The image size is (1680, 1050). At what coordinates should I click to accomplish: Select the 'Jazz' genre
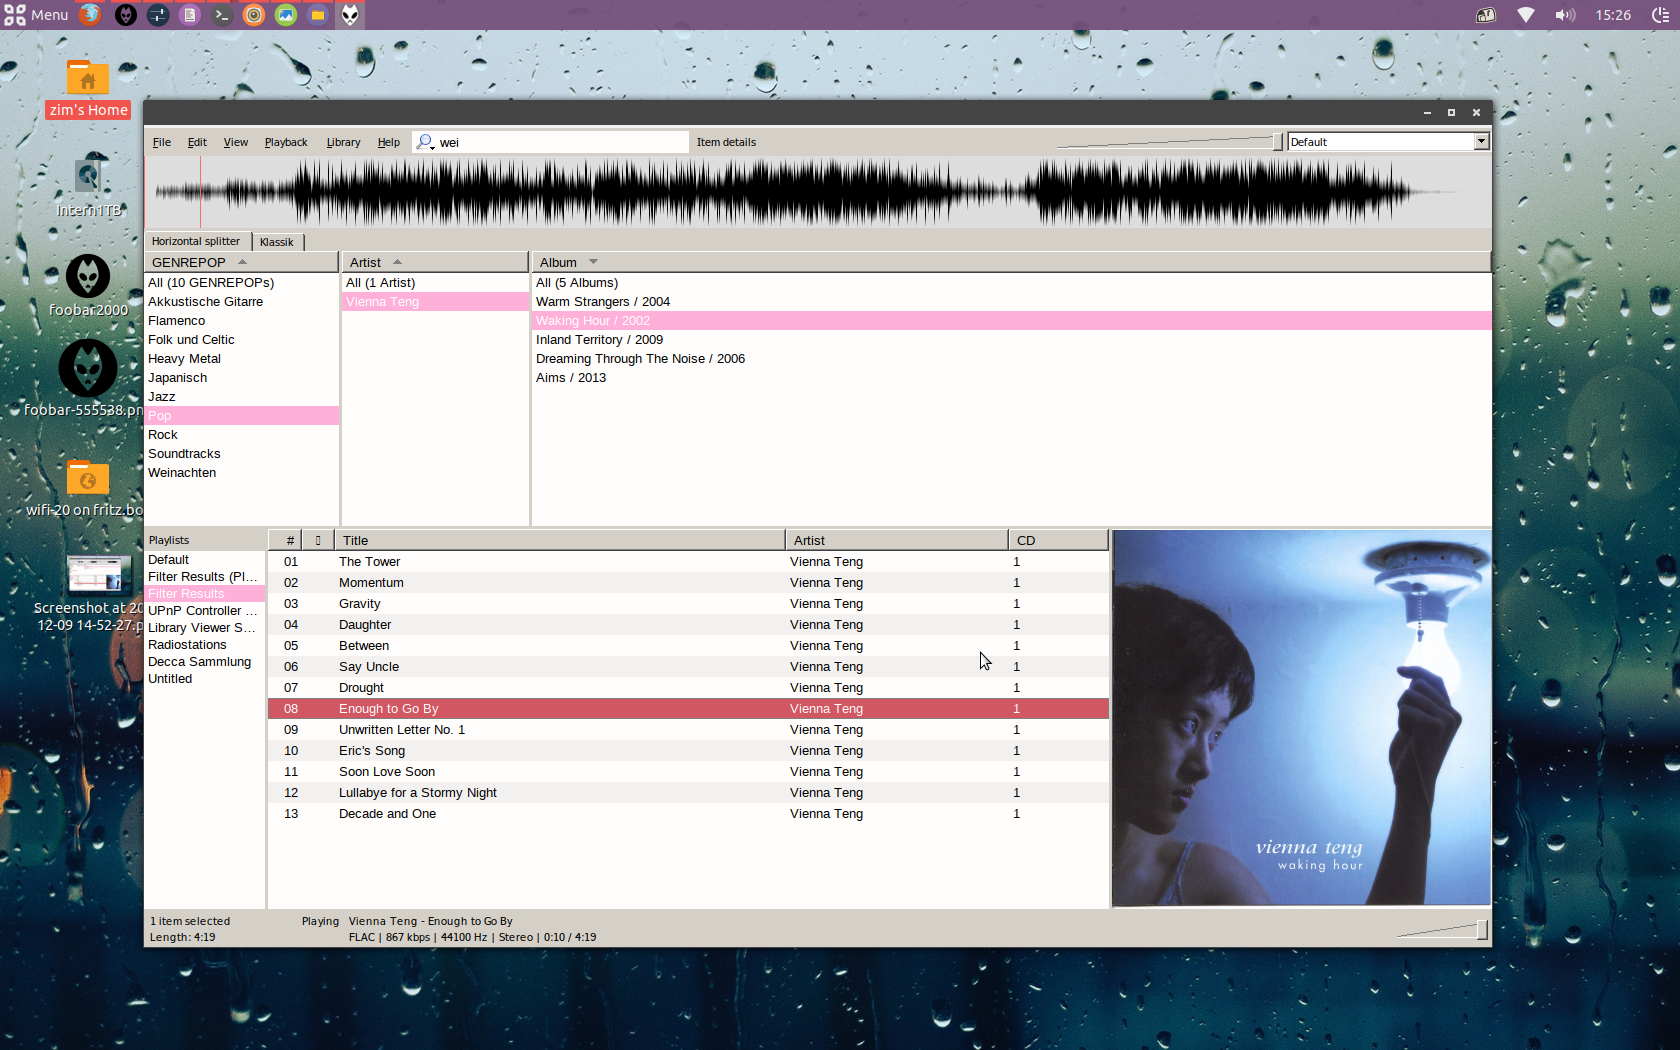click(241, 397)
